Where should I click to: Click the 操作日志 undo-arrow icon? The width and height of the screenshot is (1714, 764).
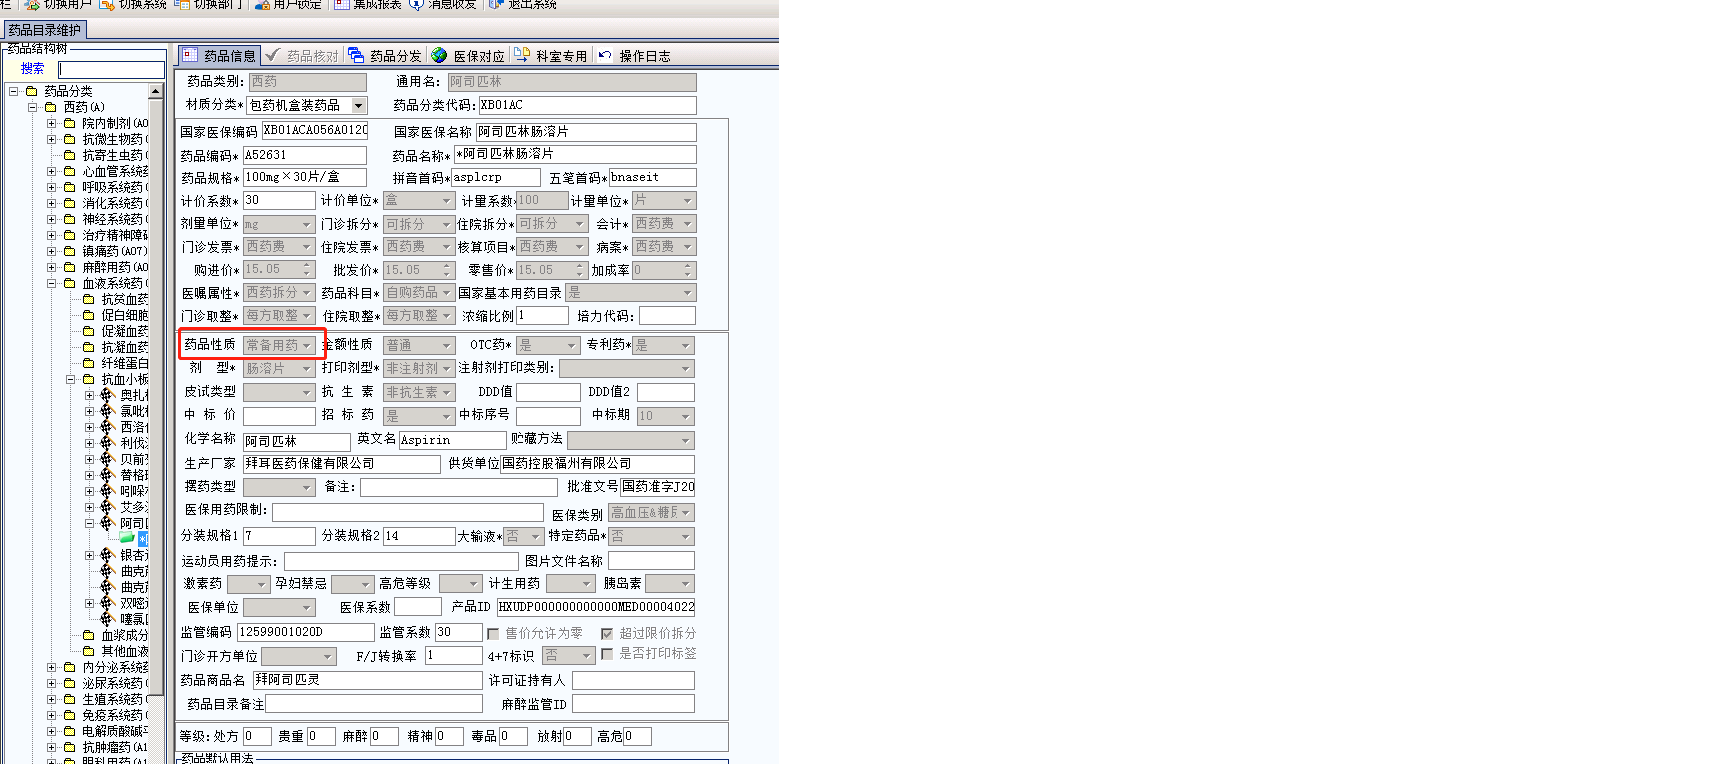click(x=605, y=55)
